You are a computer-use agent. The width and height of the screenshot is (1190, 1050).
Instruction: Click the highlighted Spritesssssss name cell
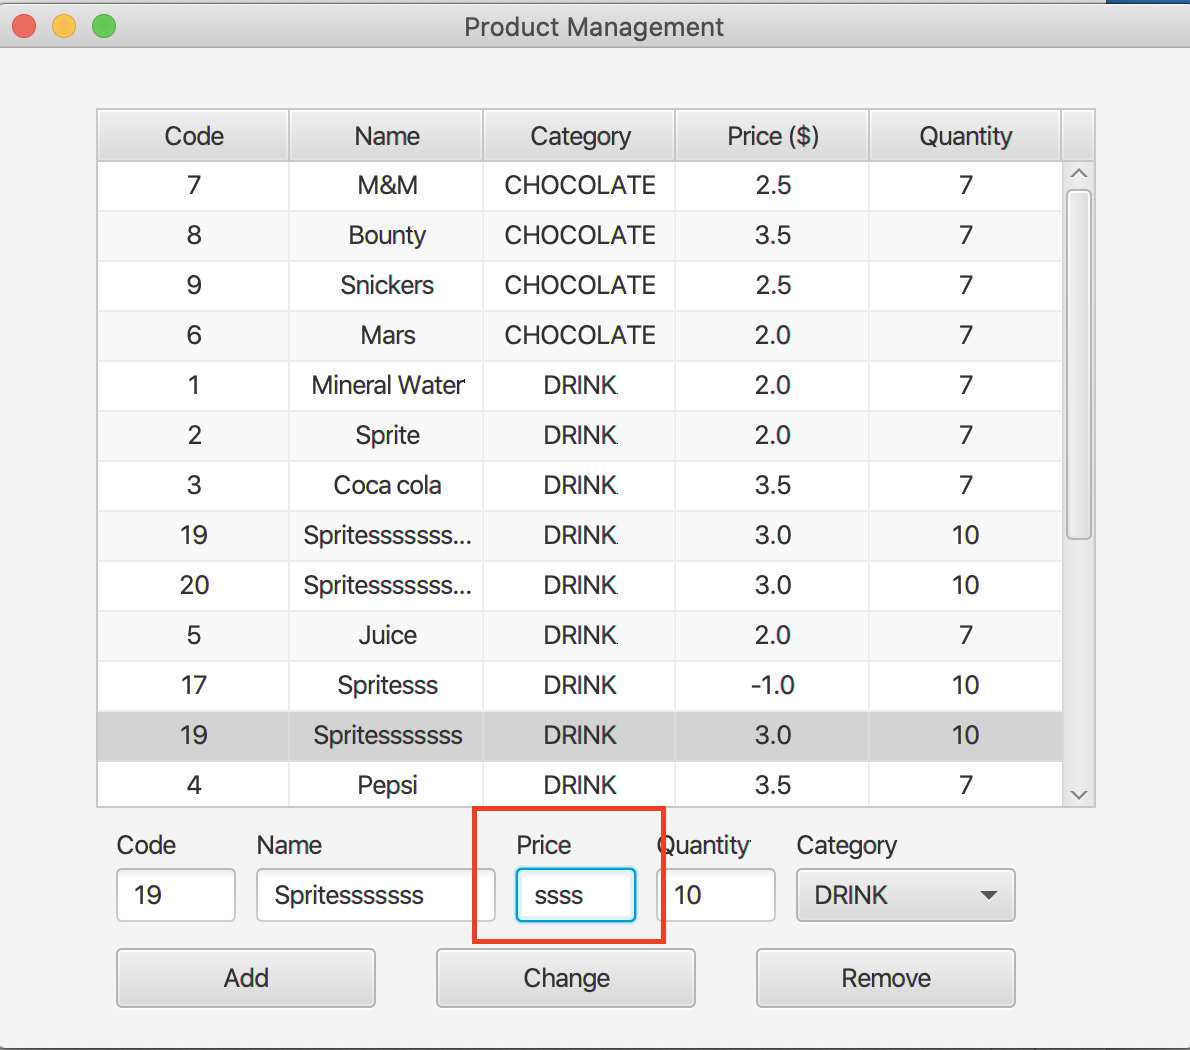click(x=387, y=735)
